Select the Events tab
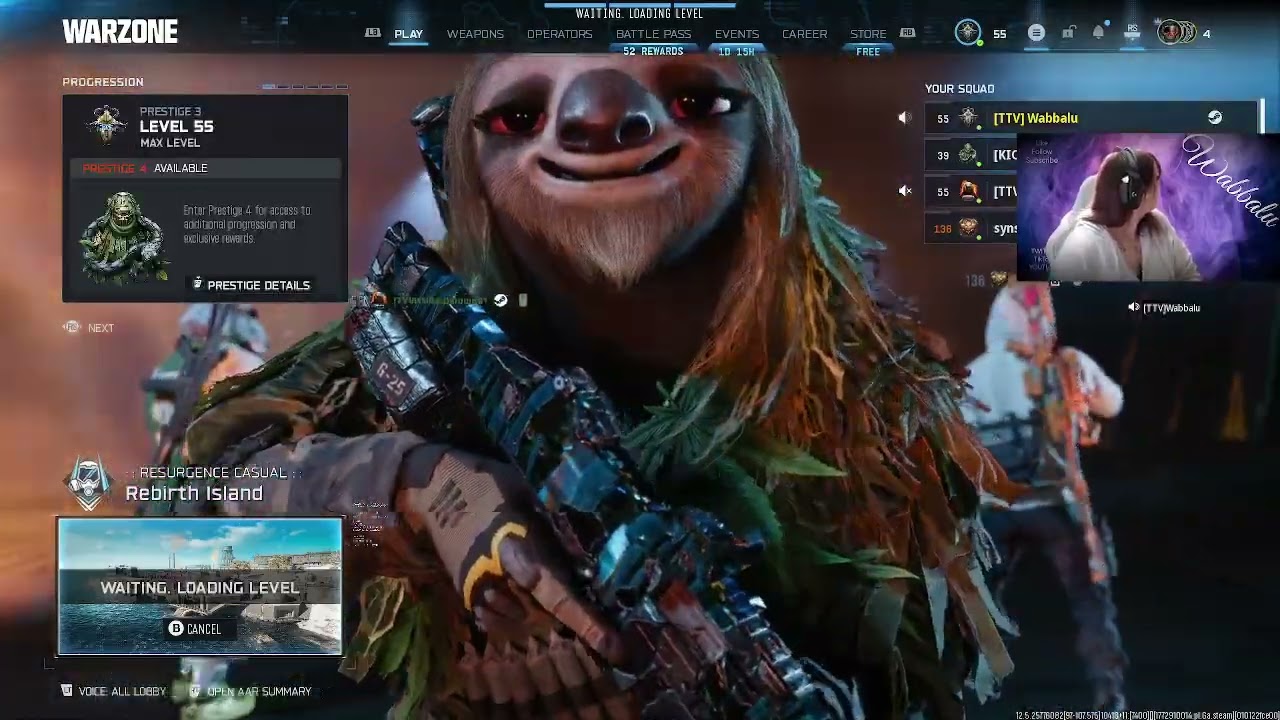The width and height of the screenshot is (1280, 720). [737, 34]
